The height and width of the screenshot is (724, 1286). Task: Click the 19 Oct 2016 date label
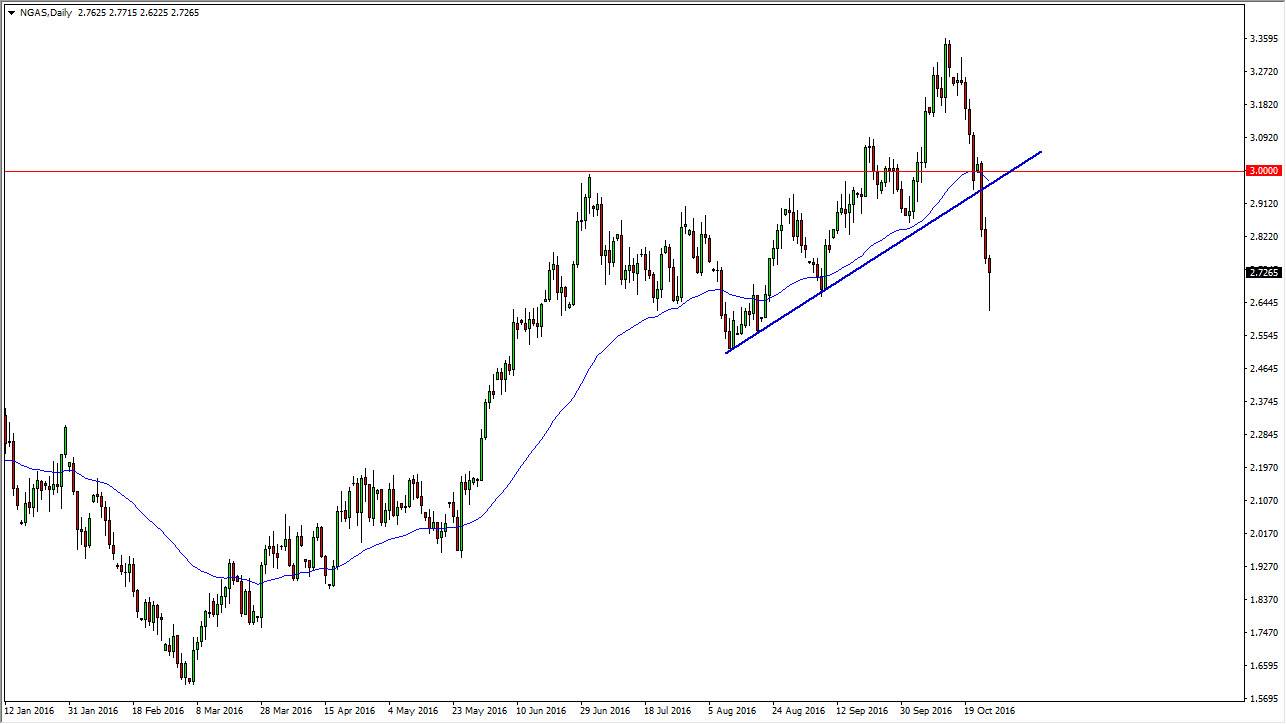pyautogui.click(x=989, y=712)
